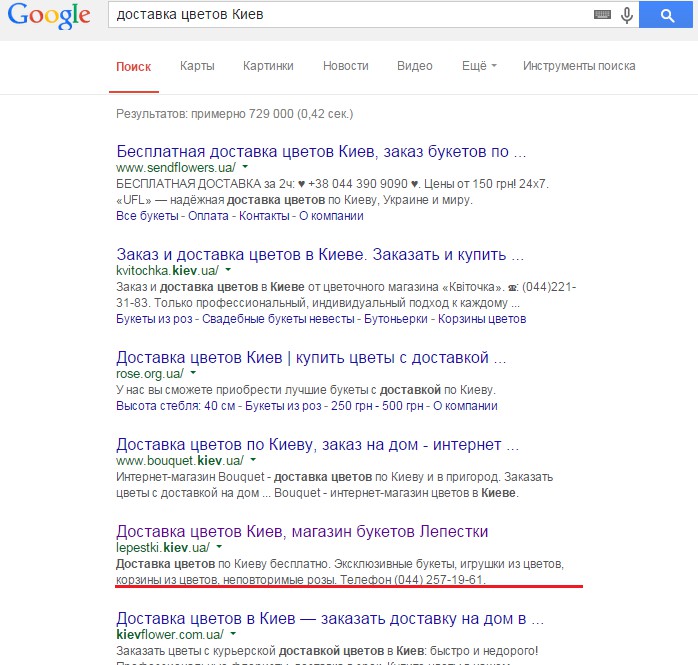This screenshot has height=665, width=698.
Task: Open 500 грн sitelink
Action: pos(403,406)
